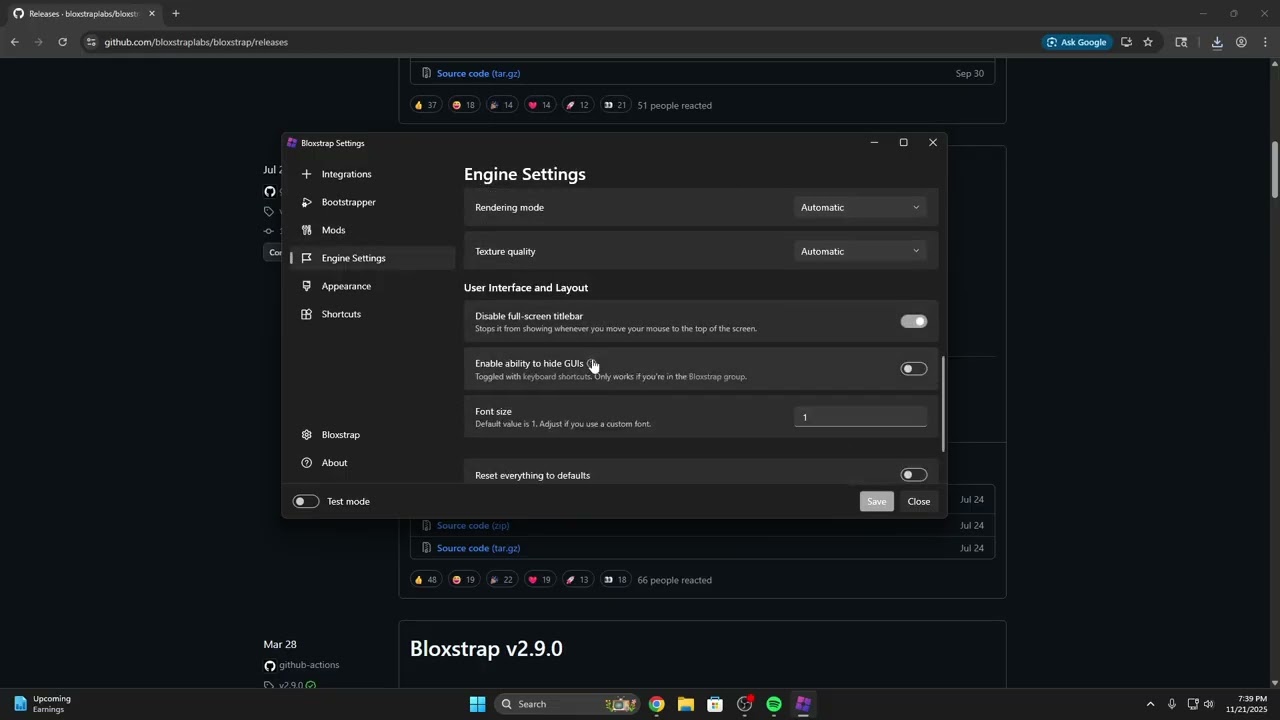Click the Windows Start button
The width and height of the screenshot is (1280, 720).
tap(478, 704)
